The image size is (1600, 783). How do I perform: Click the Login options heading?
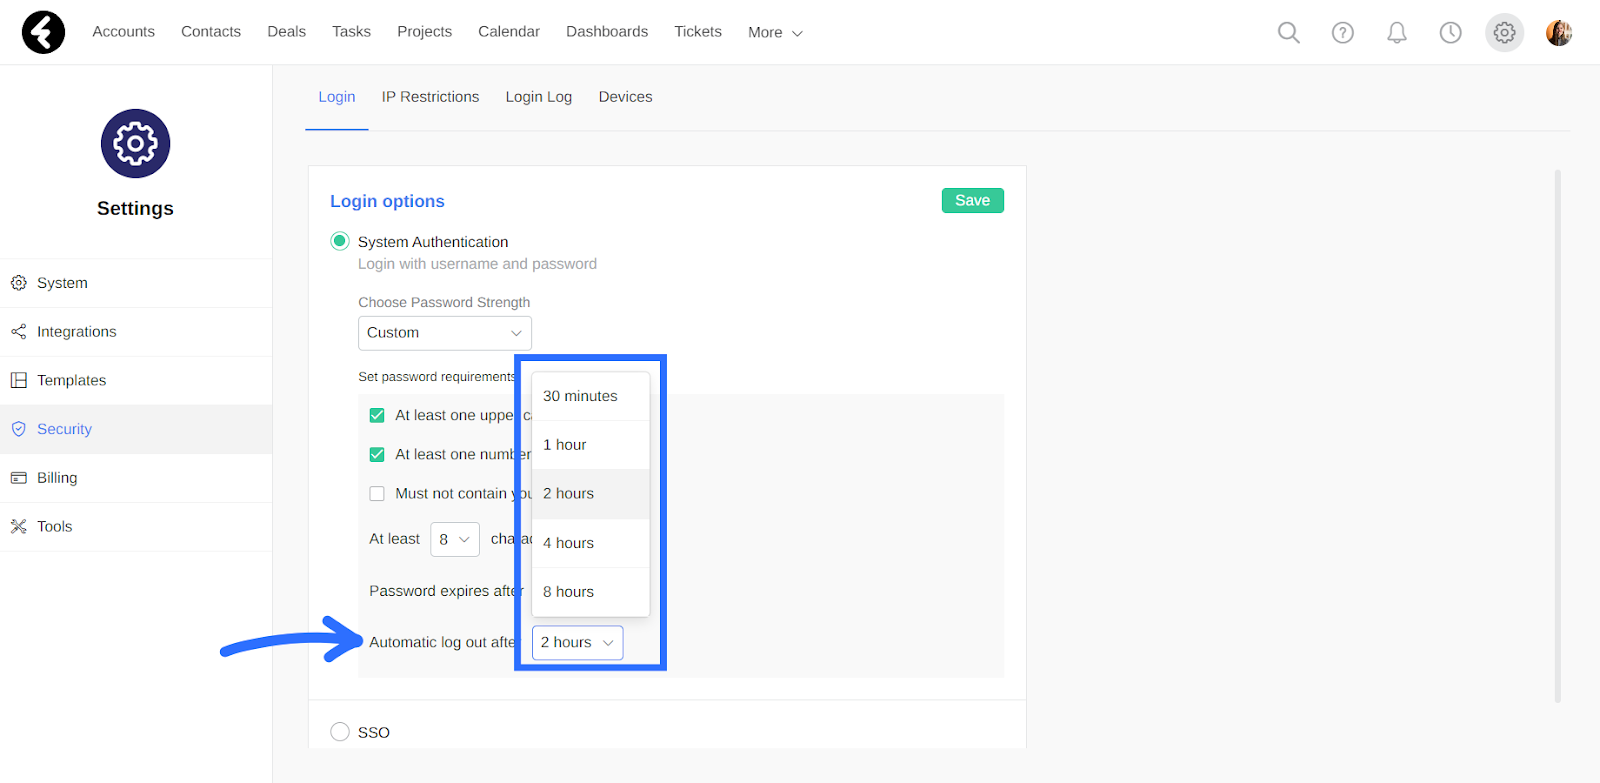pyautogui.click(x=388, y=201)
